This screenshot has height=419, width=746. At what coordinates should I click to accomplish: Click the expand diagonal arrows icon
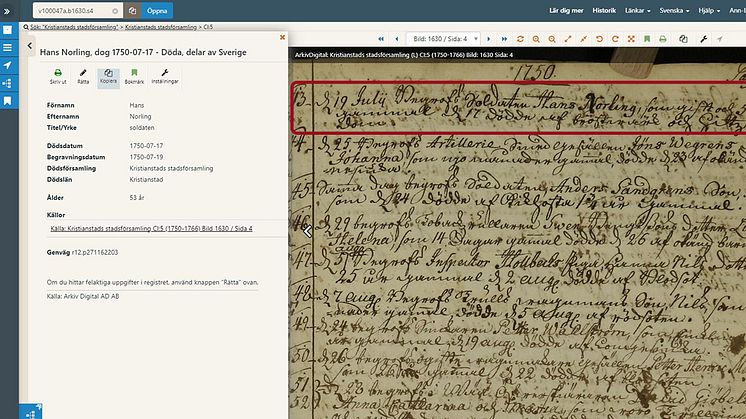[x=568, y=39]
